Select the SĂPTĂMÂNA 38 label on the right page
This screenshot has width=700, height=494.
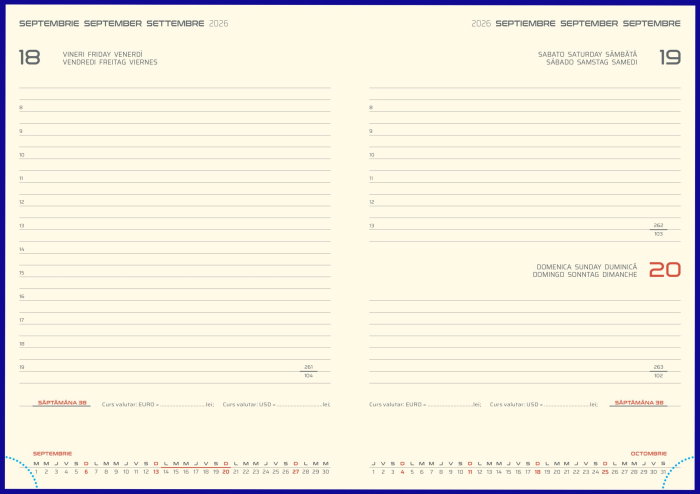click(638, 403)
